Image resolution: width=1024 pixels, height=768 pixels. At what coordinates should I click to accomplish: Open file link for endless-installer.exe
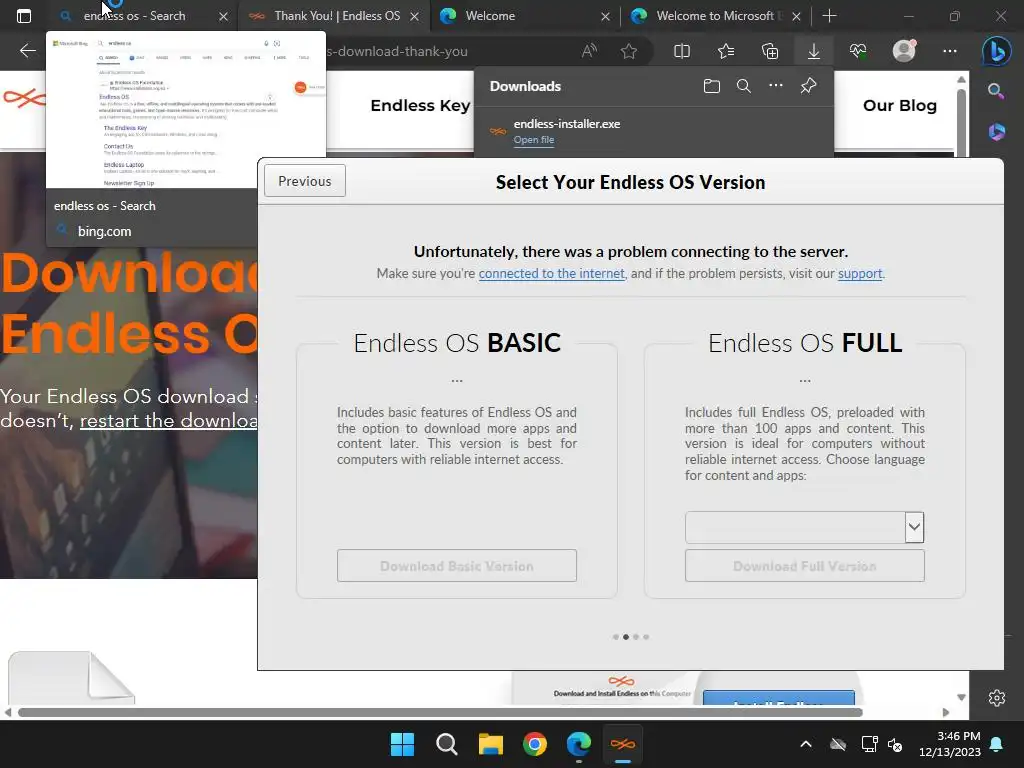(534, 140)
